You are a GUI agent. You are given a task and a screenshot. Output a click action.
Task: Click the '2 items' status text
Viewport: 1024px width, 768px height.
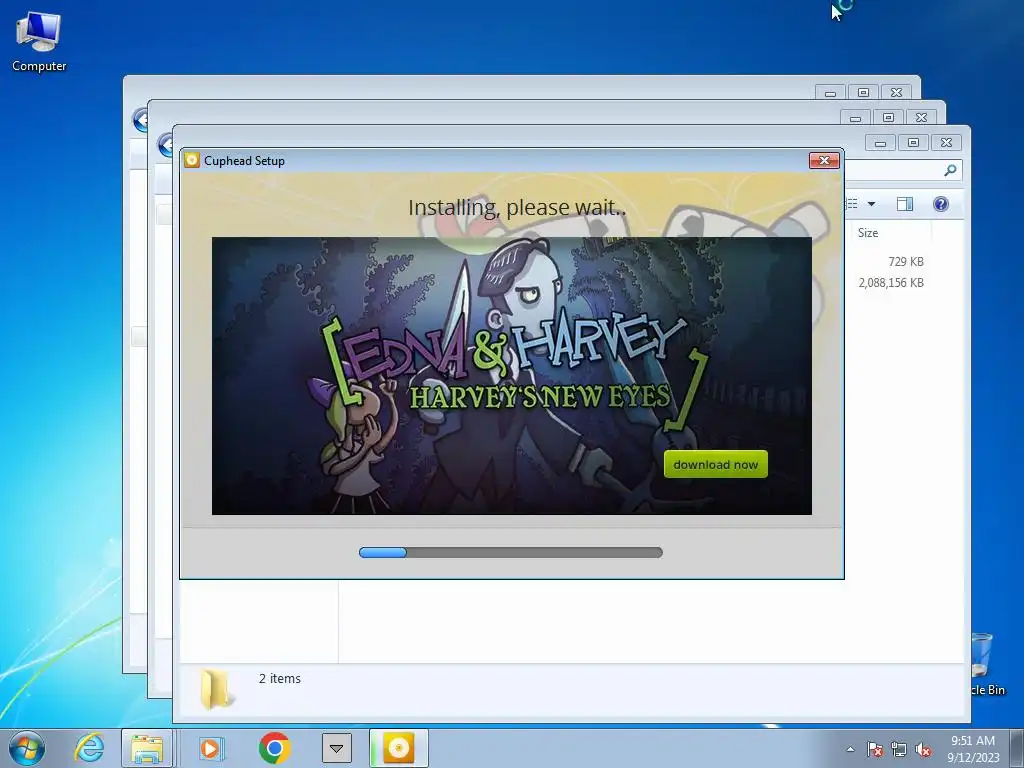click(x=280, y=679)
